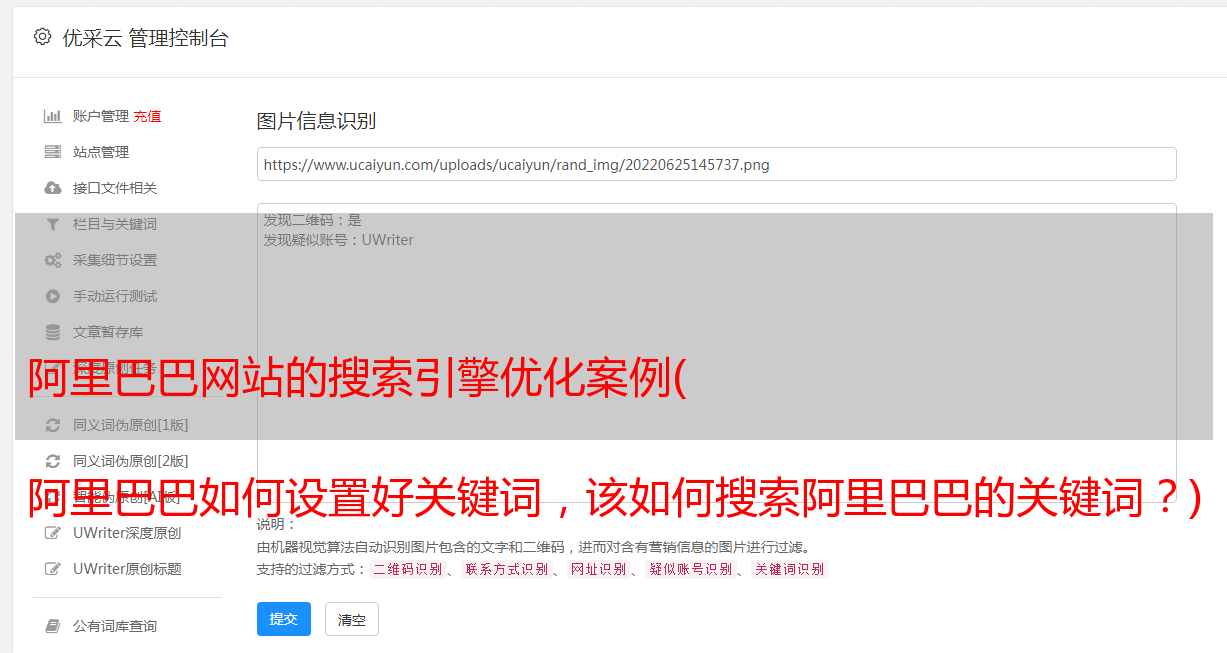Open the filter icon for 栏目与关键词

(x=53, y=224)
